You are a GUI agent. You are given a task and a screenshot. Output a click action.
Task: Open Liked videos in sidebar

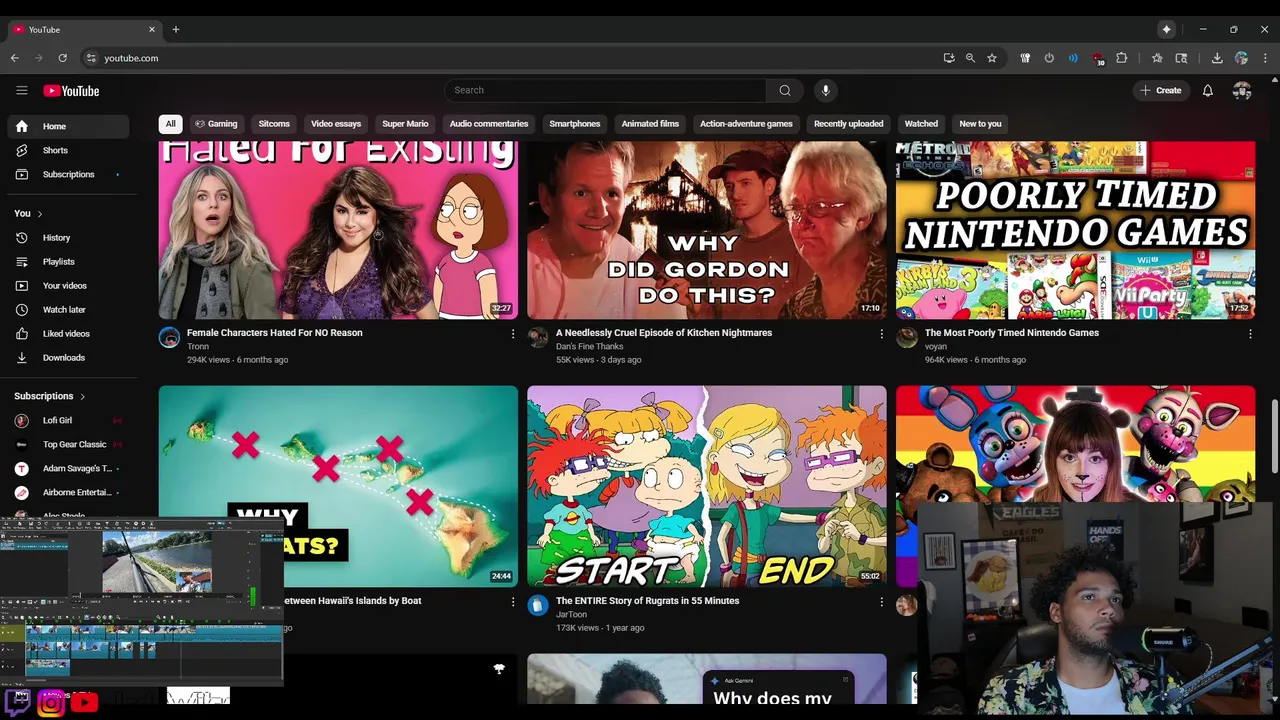pos(68,334)
